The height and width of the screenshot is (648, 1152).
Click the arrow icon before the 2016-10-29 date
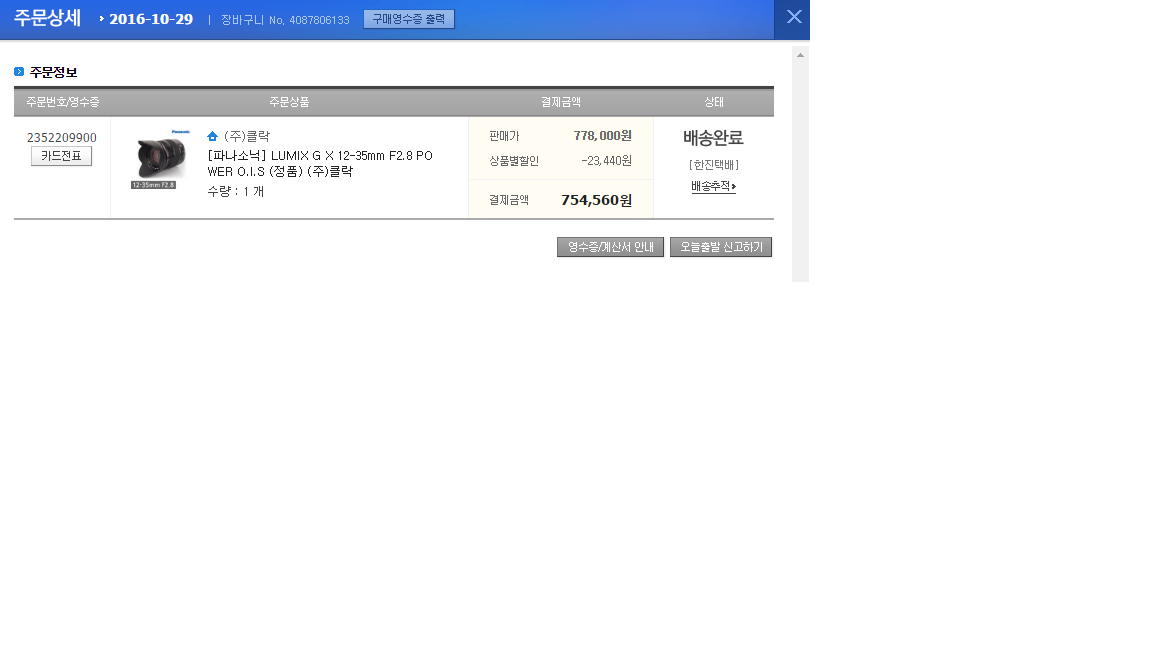[x=102, y=19]
